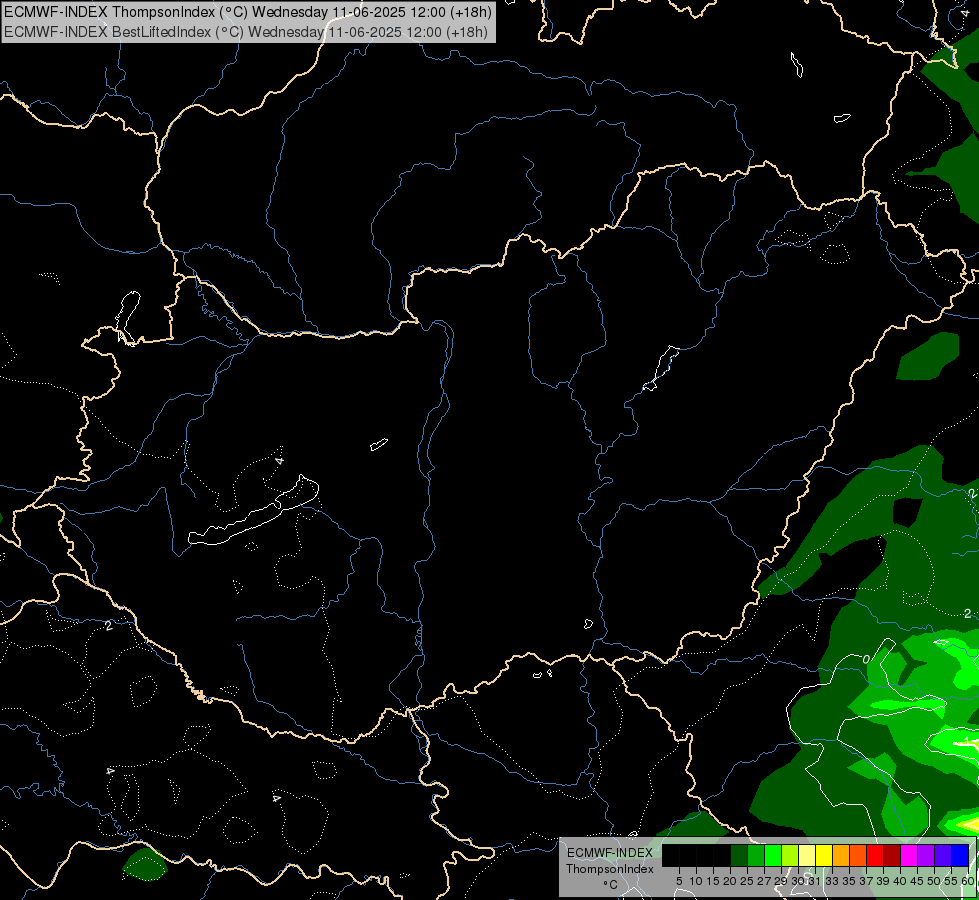Select the lime 29–30 legend swatch

point(790,855)
